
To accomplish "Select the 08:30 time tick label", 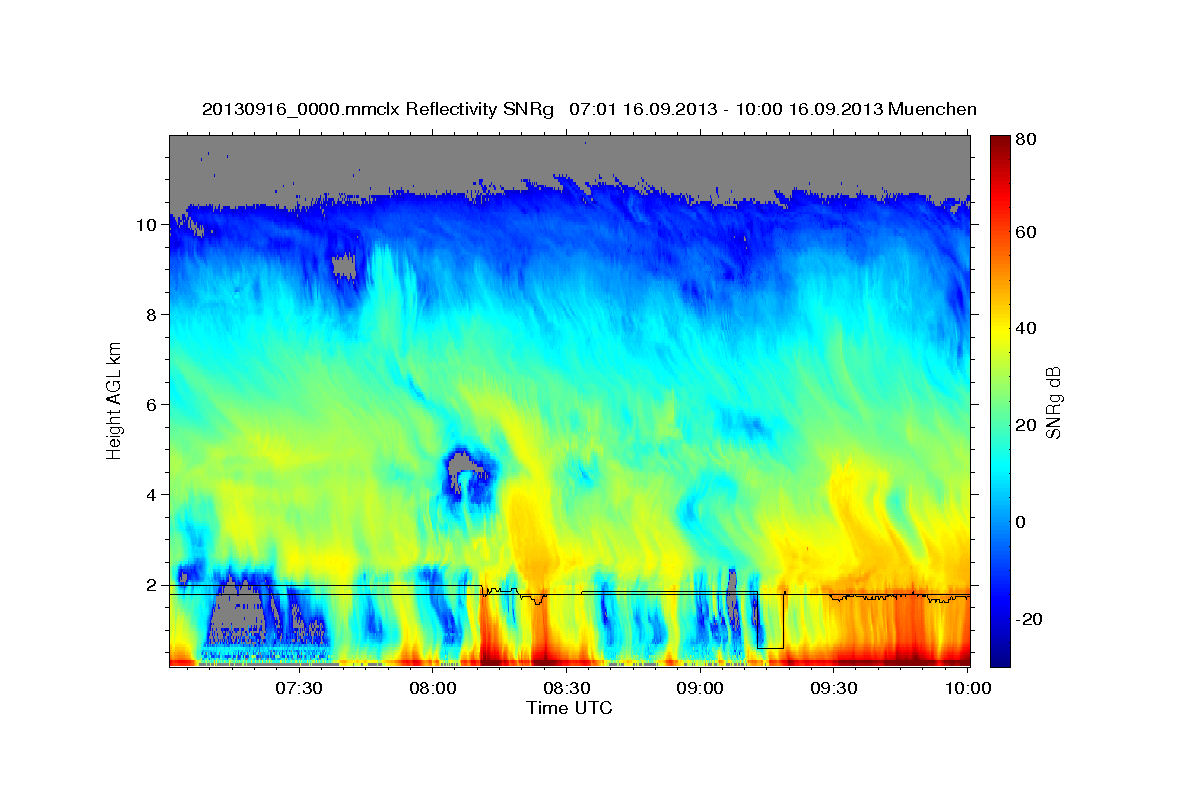I will coord(566,688).
